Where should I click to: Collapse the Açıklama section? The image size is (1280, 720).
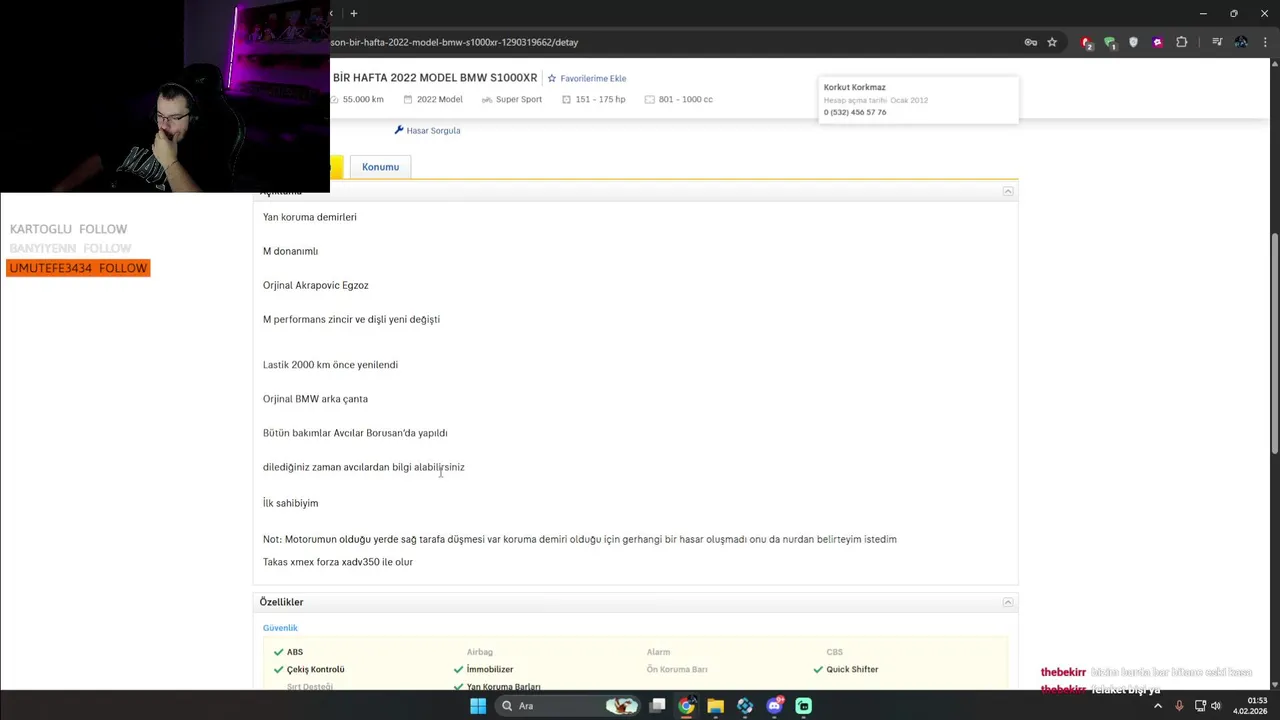(1008, 191)
